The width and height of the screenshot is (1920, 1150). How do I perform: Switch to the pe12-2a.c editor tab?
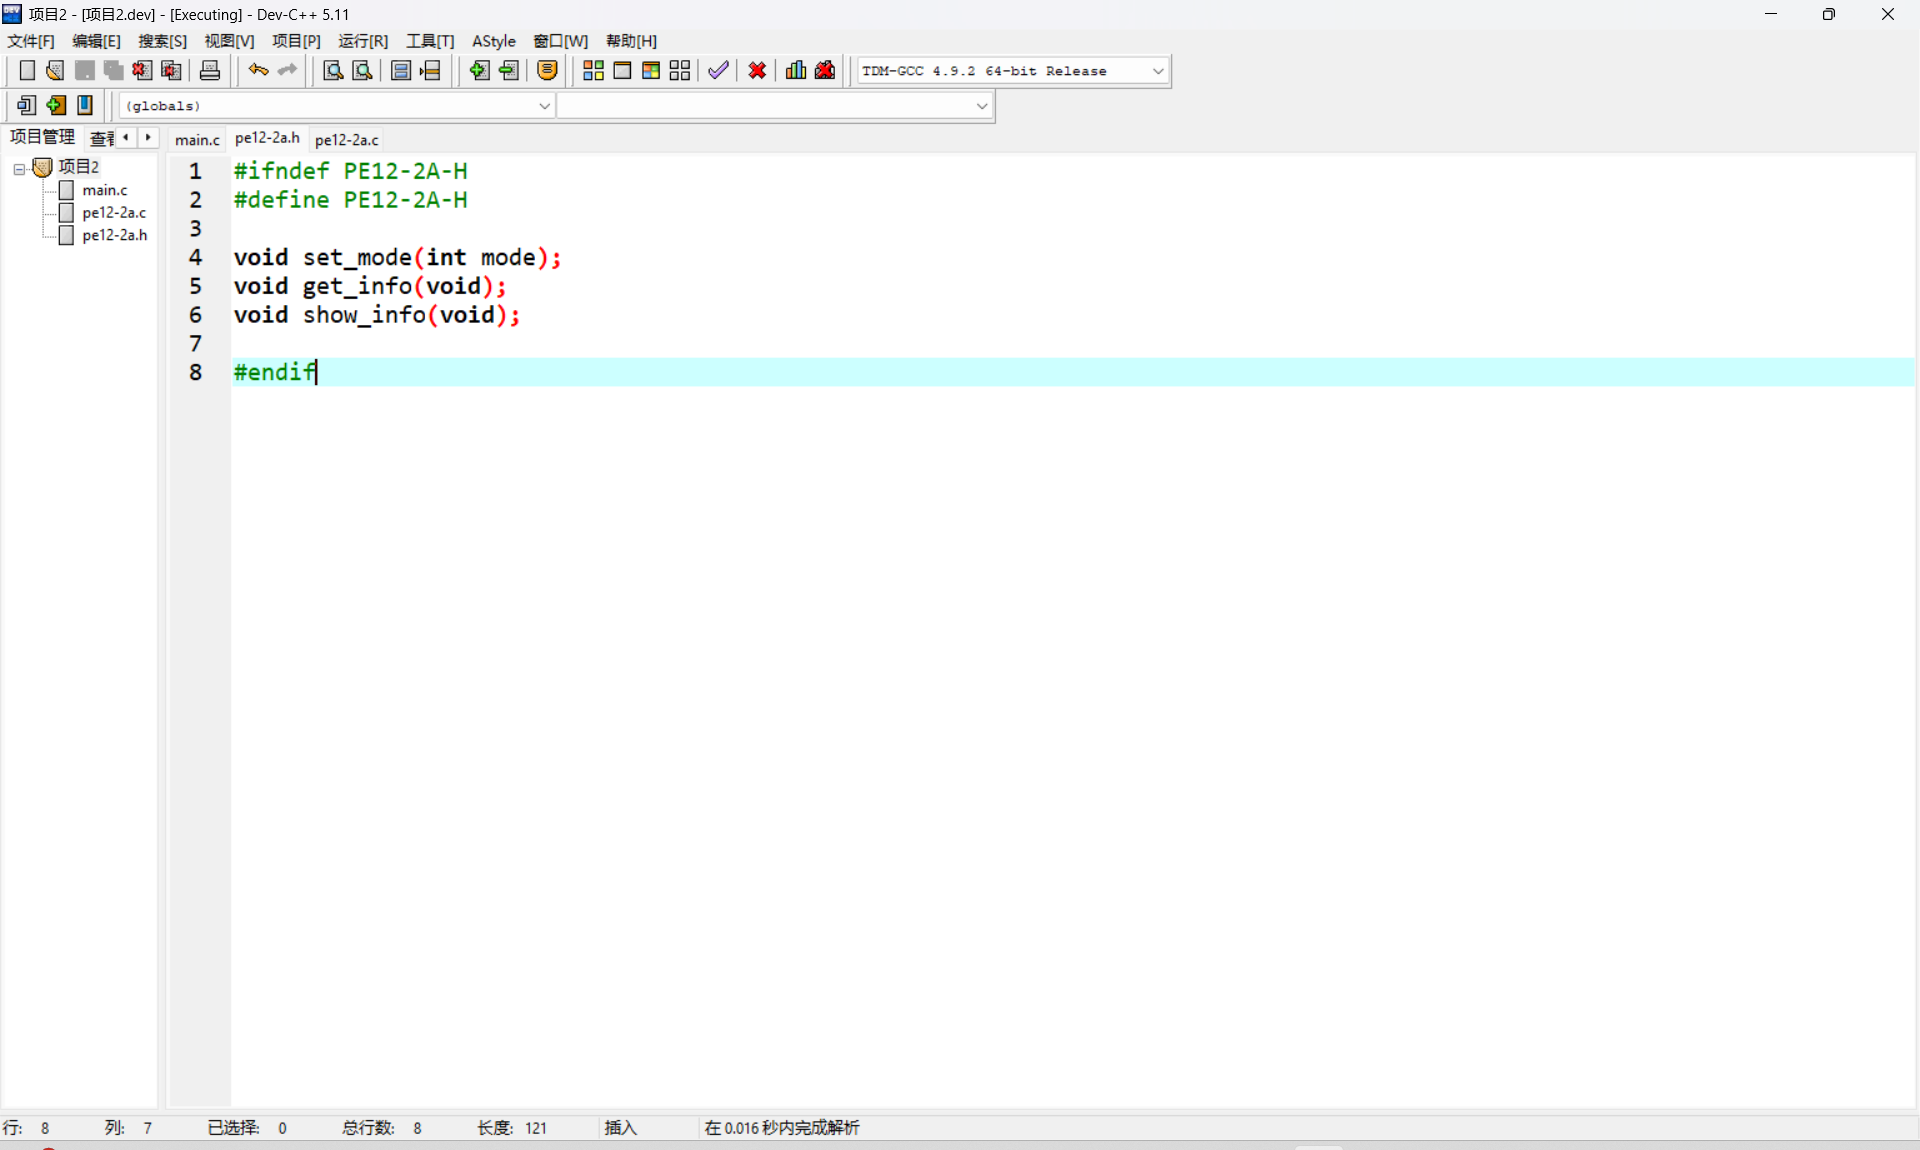click(346, 139)
